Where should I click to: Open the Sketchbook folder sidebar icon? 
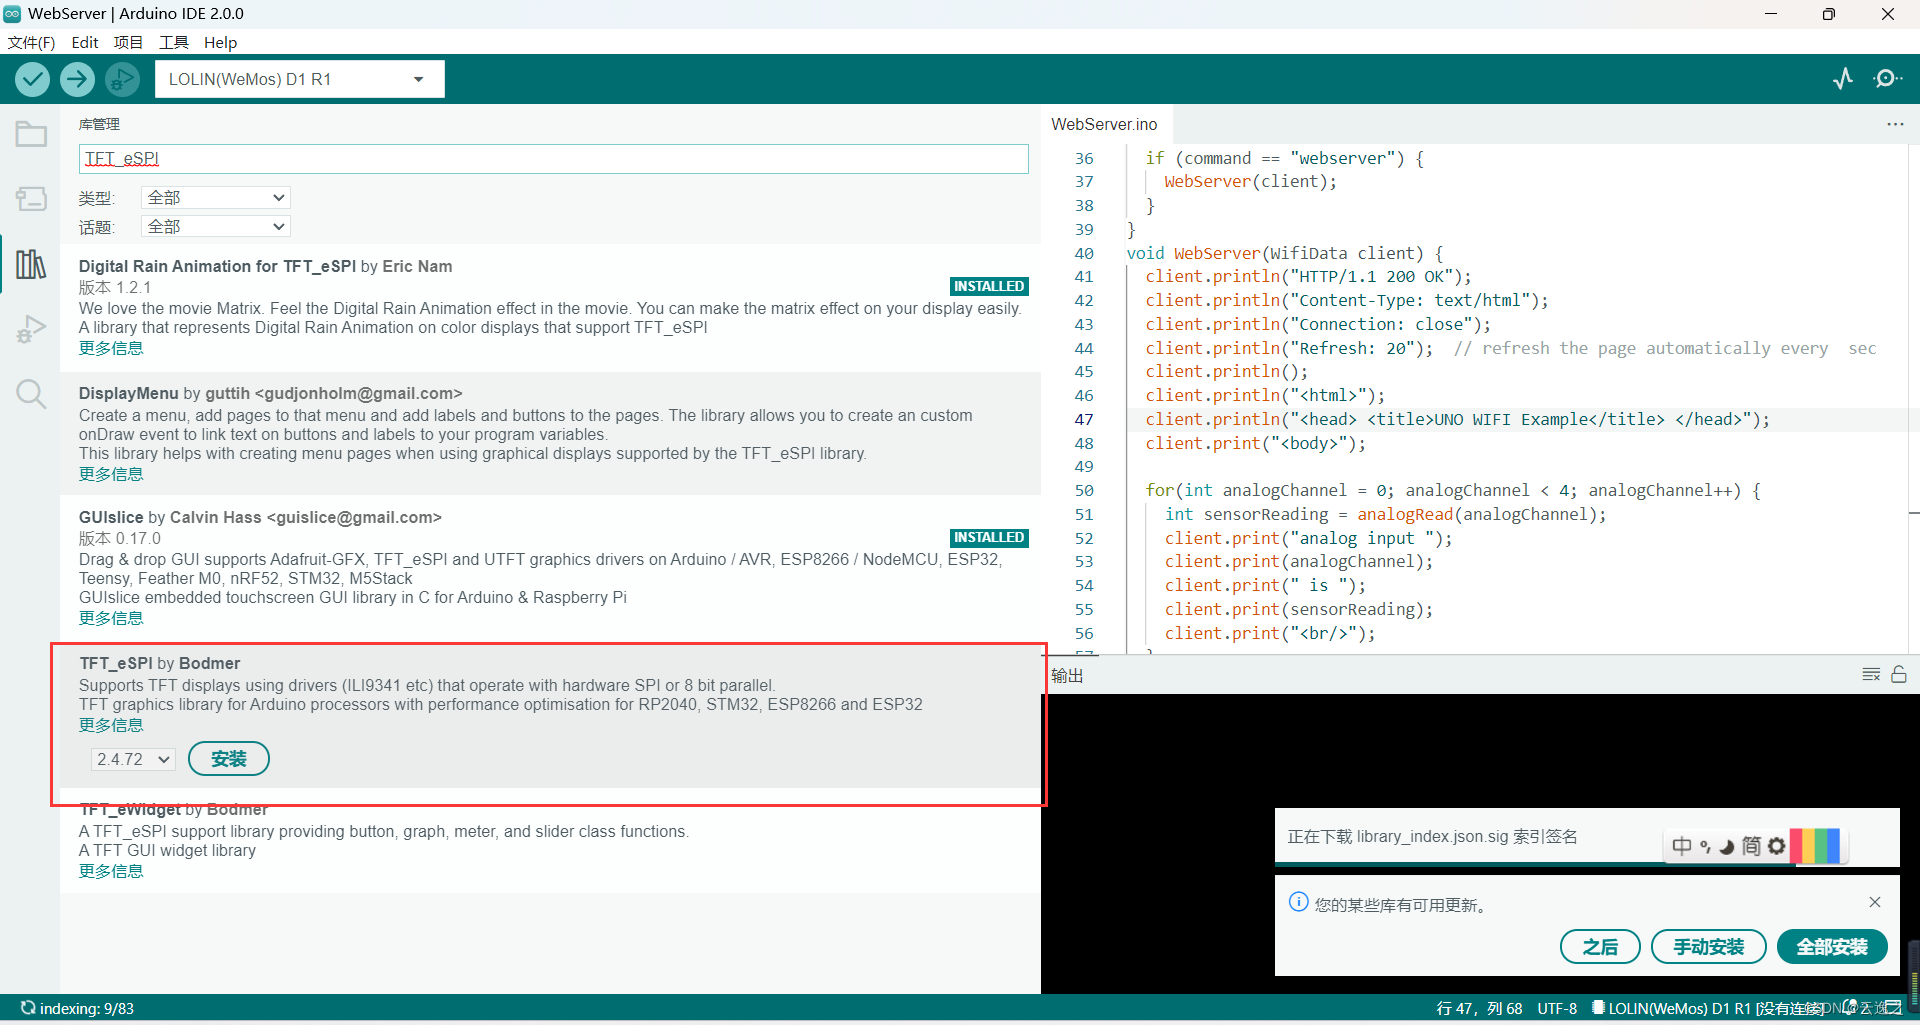(31, 134)
